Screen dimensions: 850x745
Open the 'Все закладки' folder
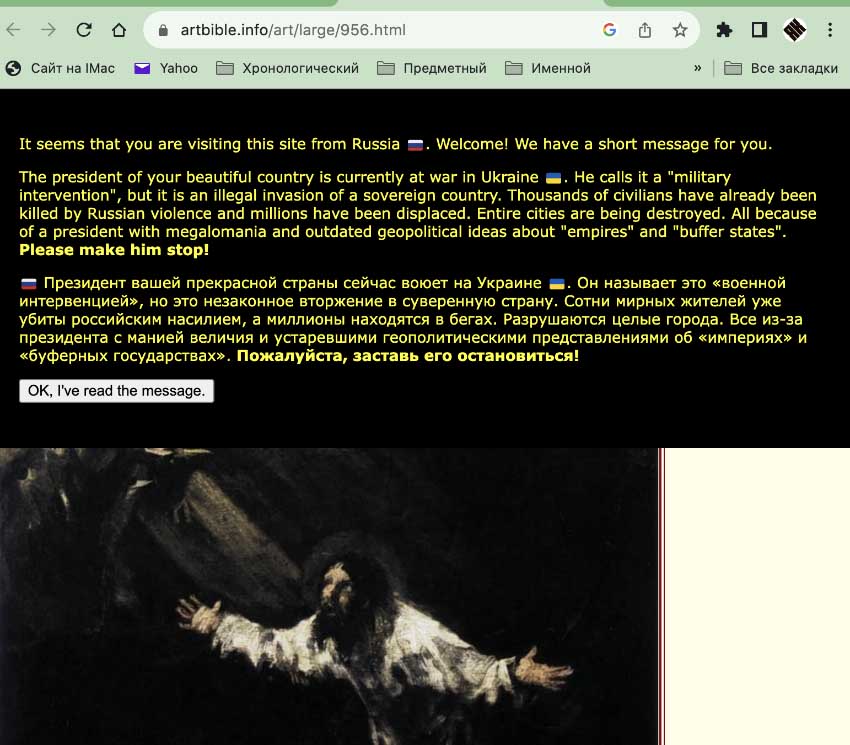pyautogui.click(x=781, y=68)
